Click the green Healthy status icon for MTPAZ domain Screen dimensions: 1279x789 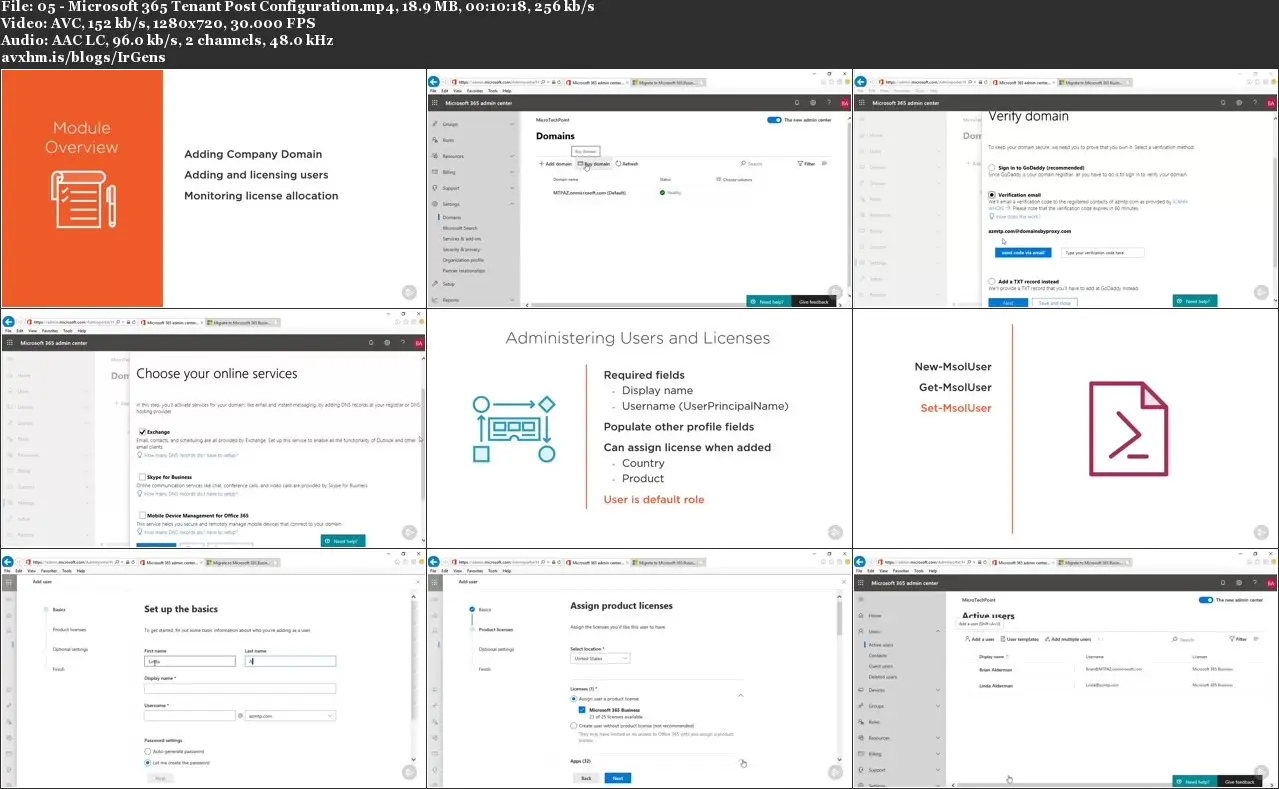[x=662, y=192]
